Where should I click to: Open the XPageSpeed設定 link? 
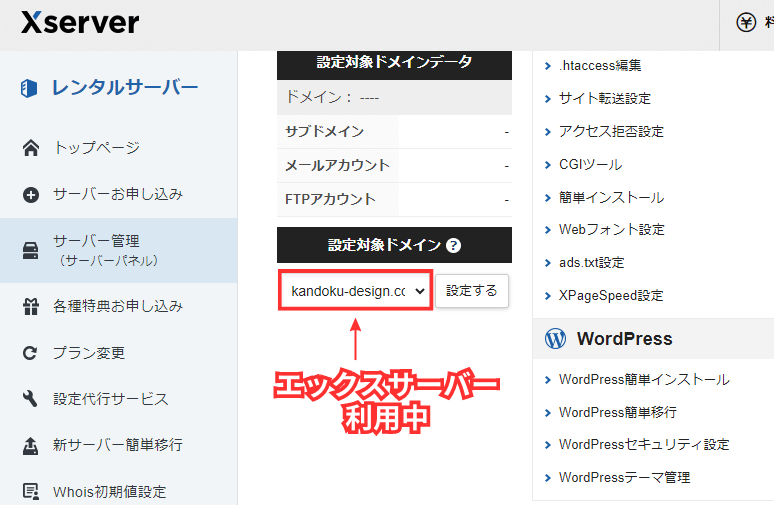pos(611,296)
